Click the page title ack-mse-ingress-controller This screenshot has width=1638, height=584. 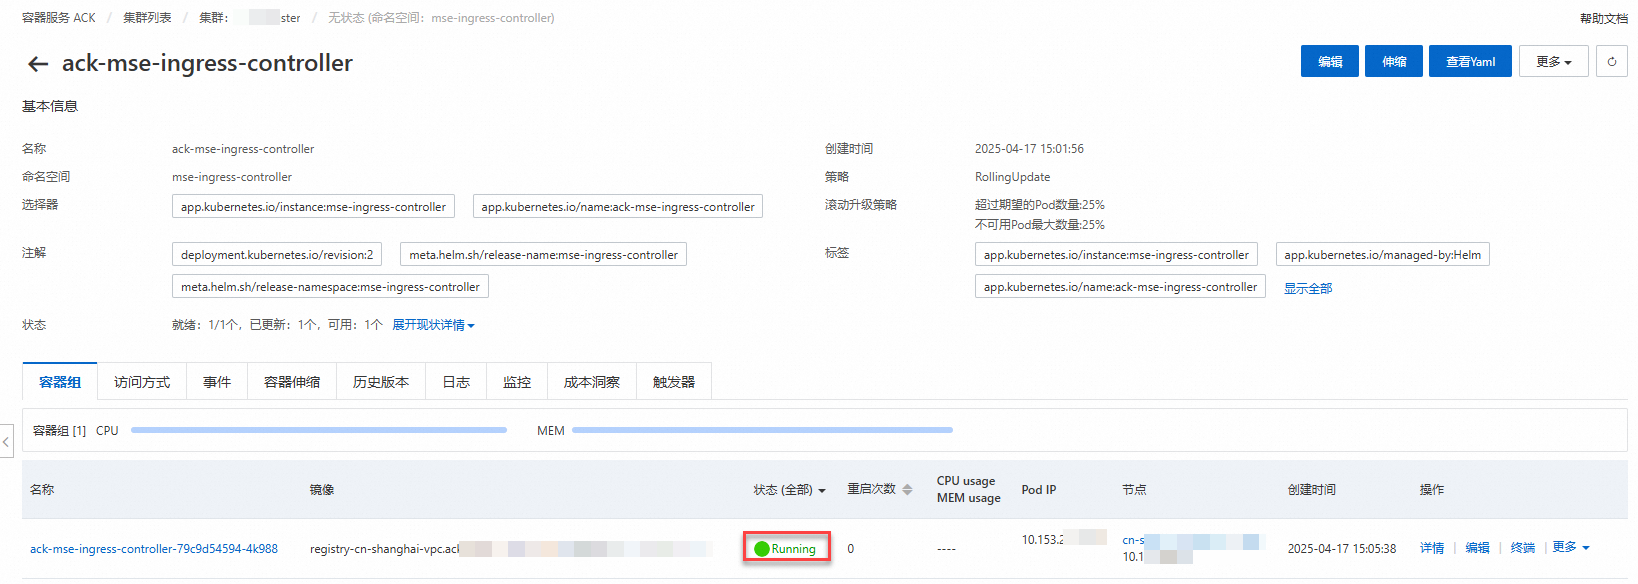207,63
